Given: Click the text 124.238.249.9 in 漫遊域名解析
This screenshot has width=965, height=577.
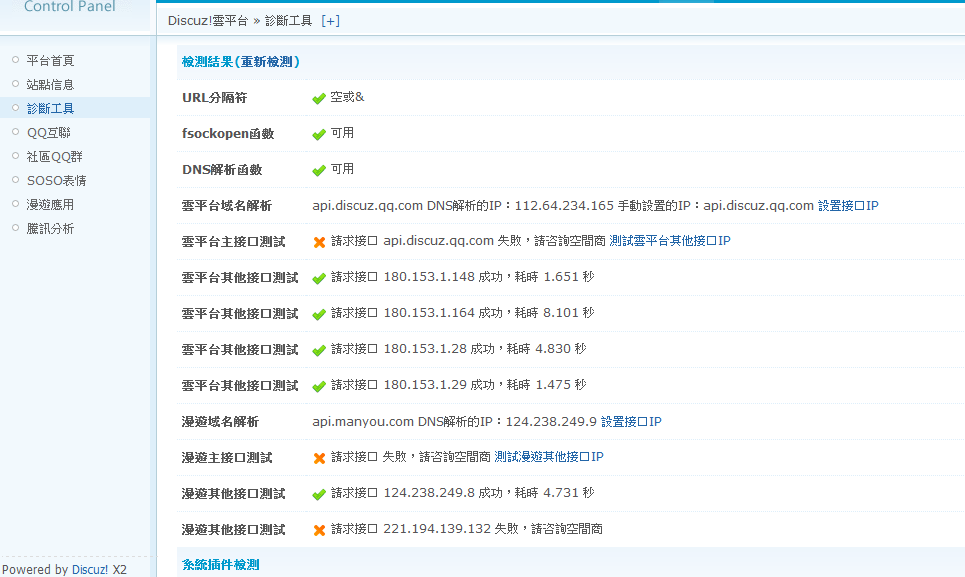Looking at the screenshot, I should click(x=551, y=421).
